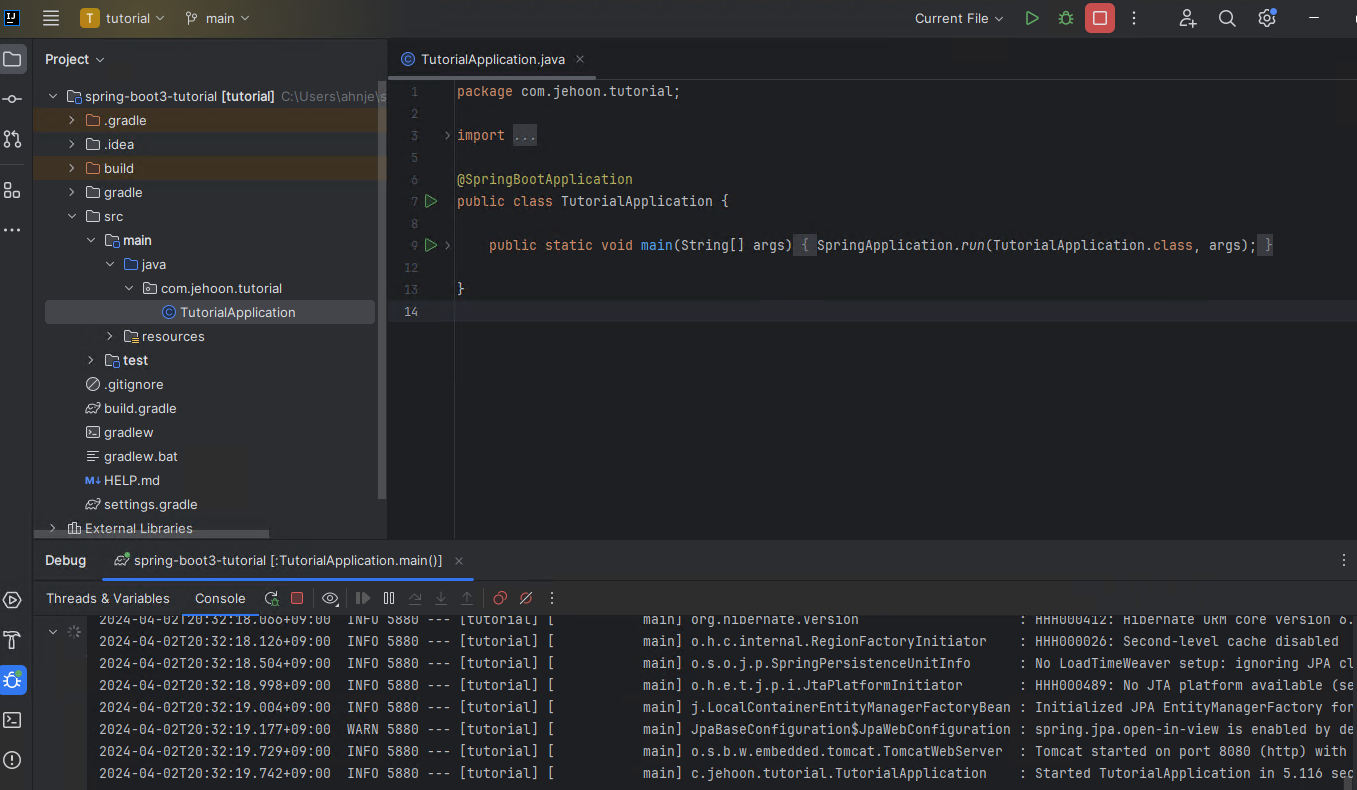The image size is (1357, 790).
Task: Open settings.gradle file
Action: (141, 504)
